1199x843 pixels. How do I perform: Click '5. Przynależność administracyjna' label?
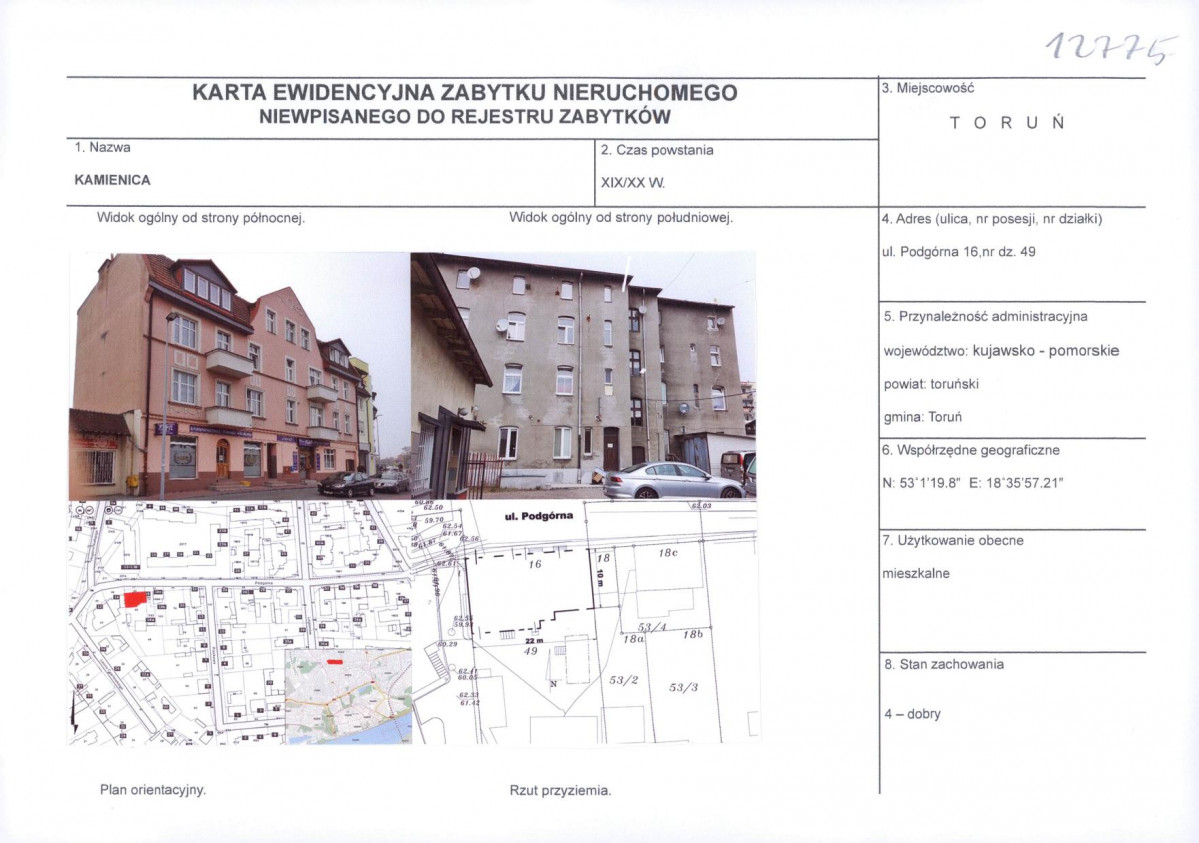[x=985, y=316]
